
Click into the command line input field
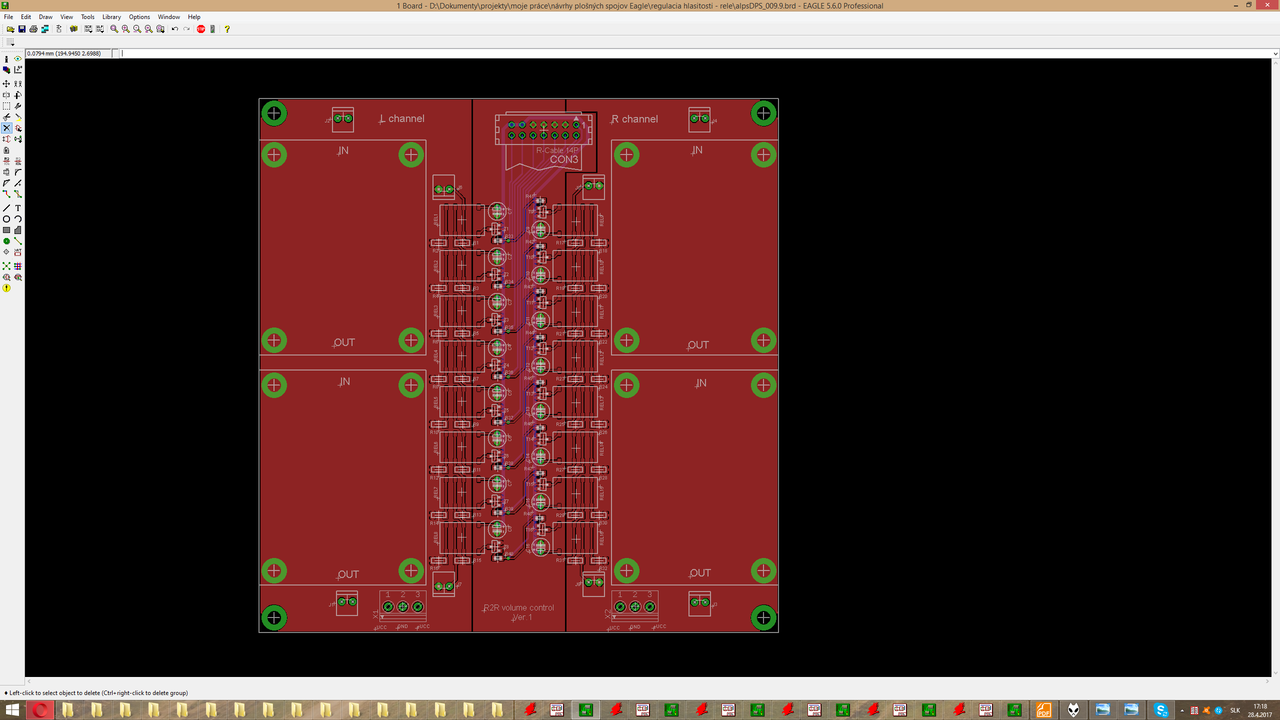700,53
